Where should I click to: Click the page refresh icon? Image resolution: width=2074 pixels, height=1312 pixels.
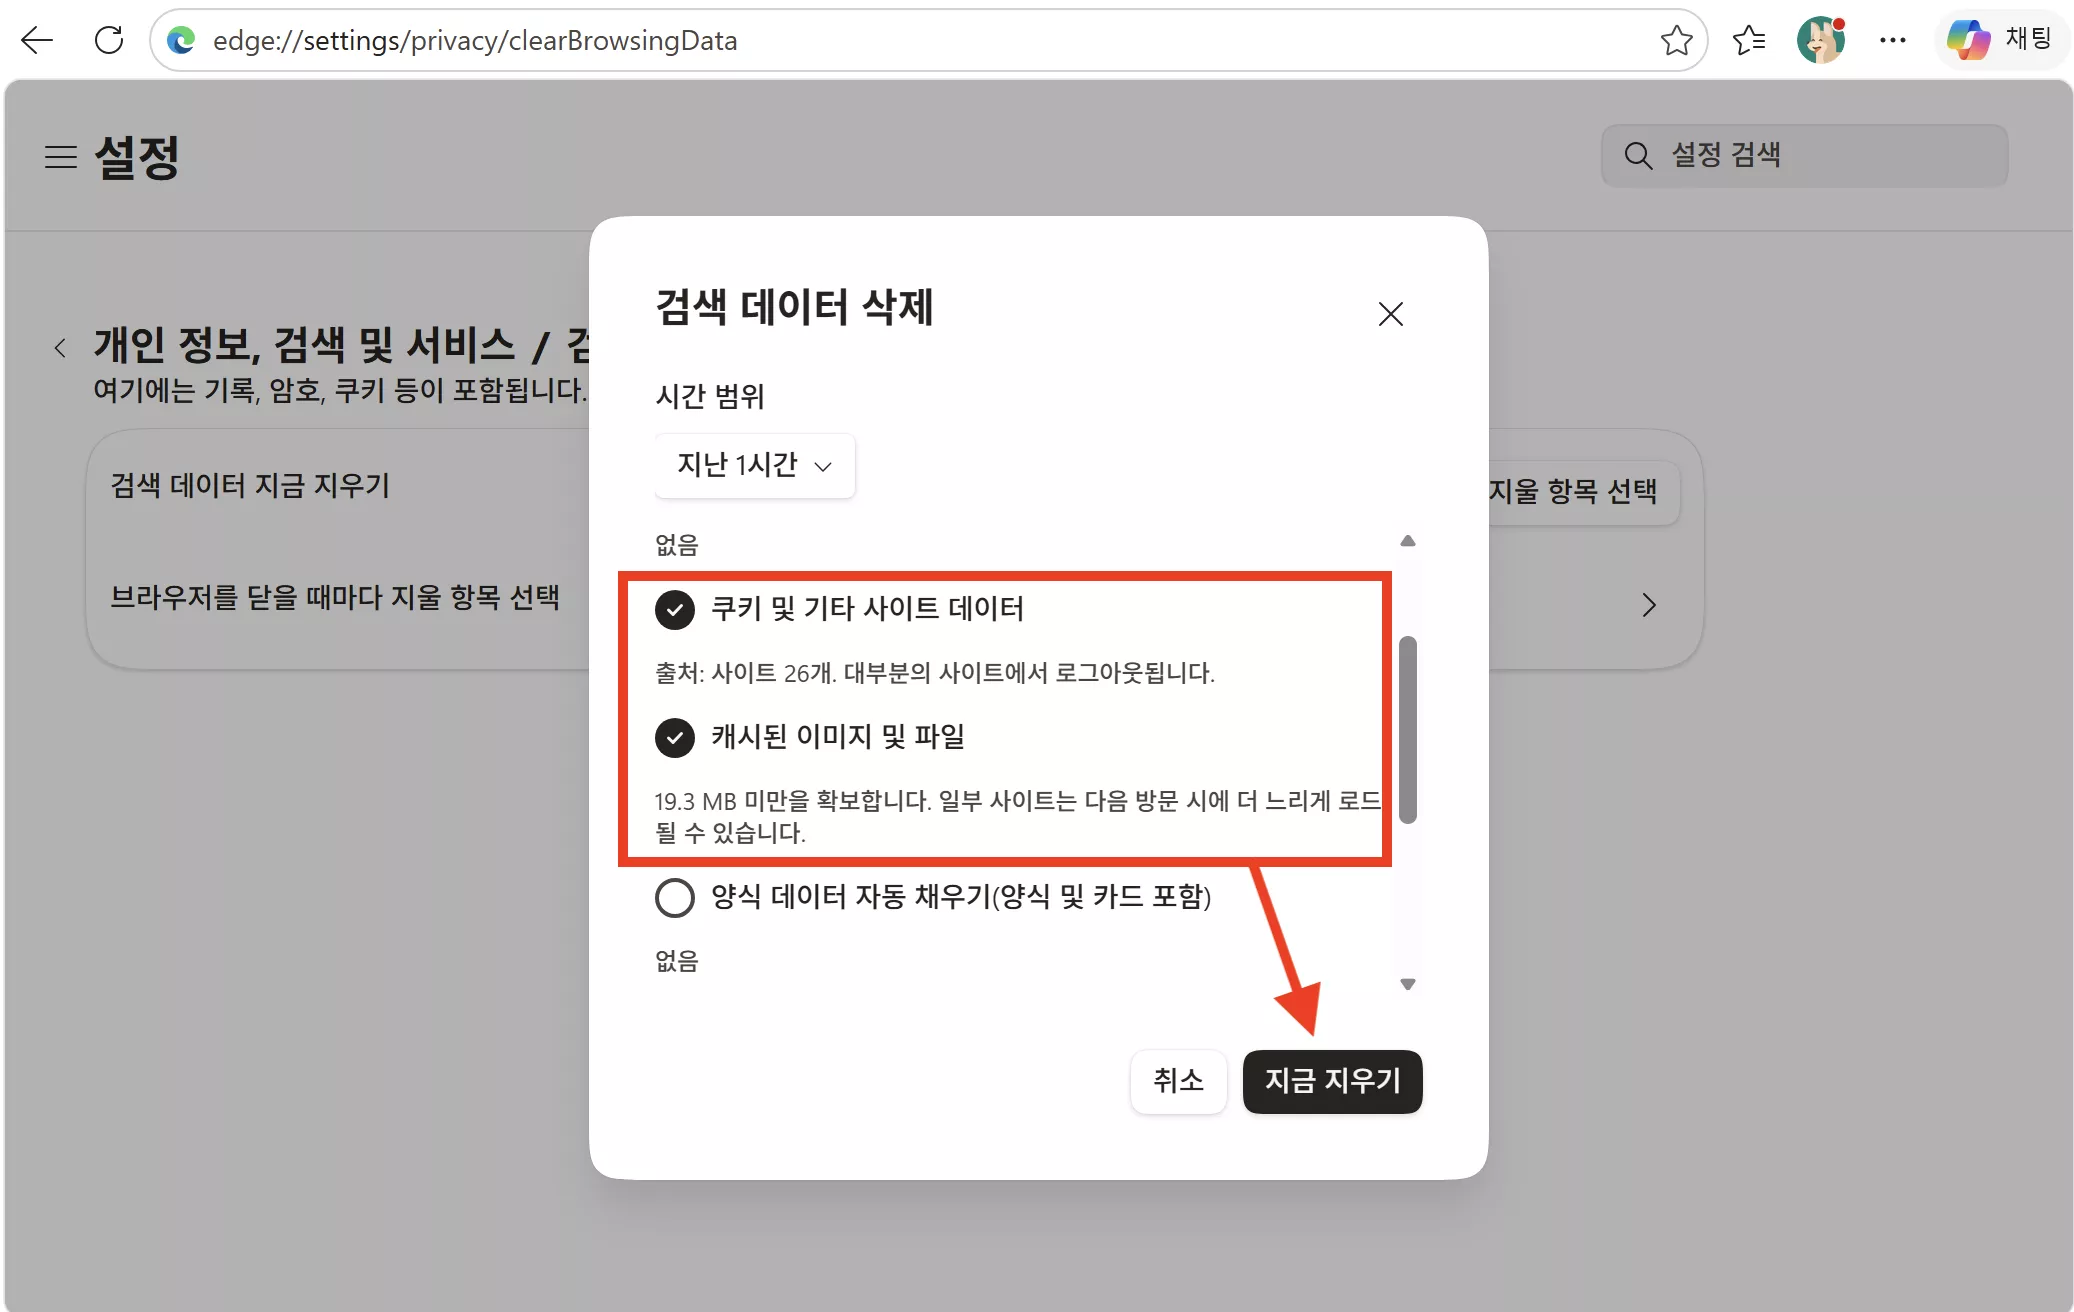point(110,40)
